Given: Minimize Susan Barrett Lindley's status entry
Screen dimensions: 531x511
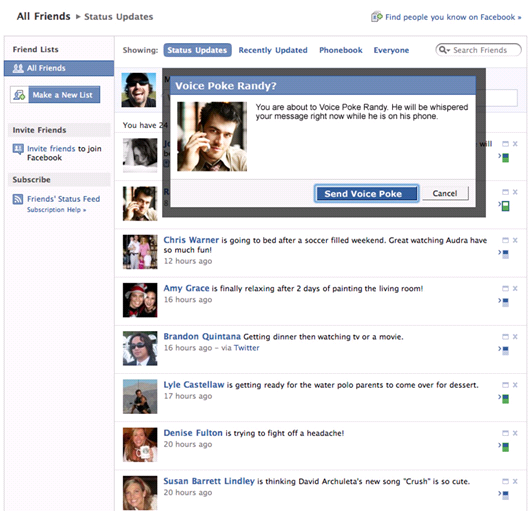Looking at the screenshot, I should [x=505, y=481].
